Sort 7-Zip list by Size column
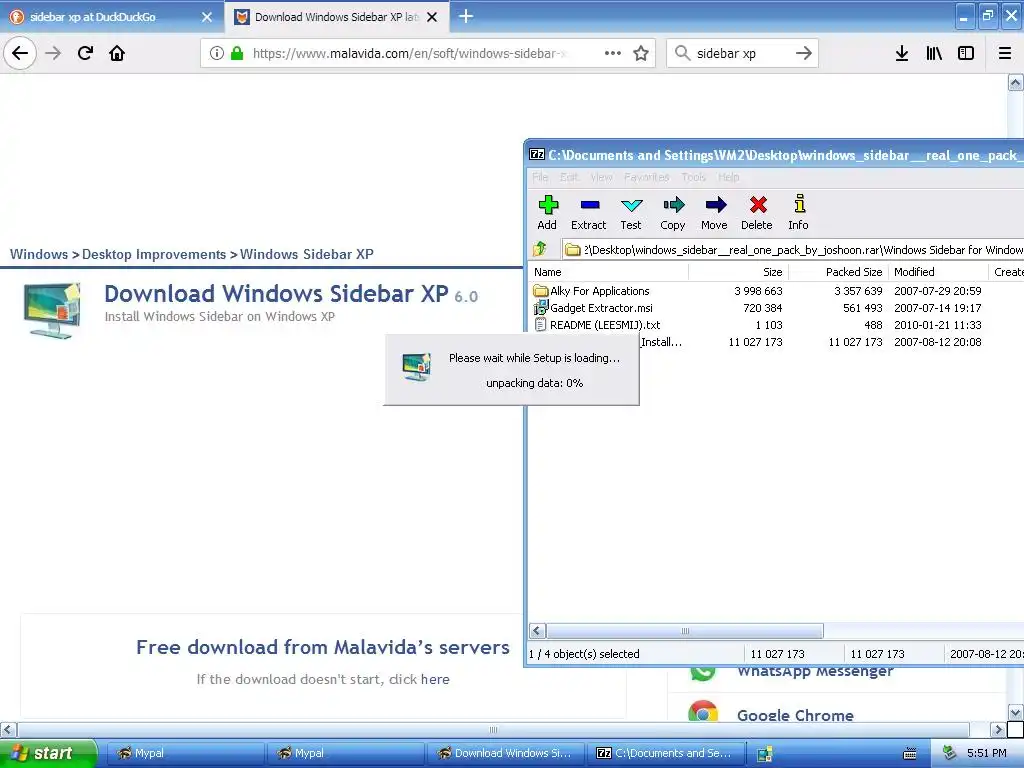 [x=739, y=272]
